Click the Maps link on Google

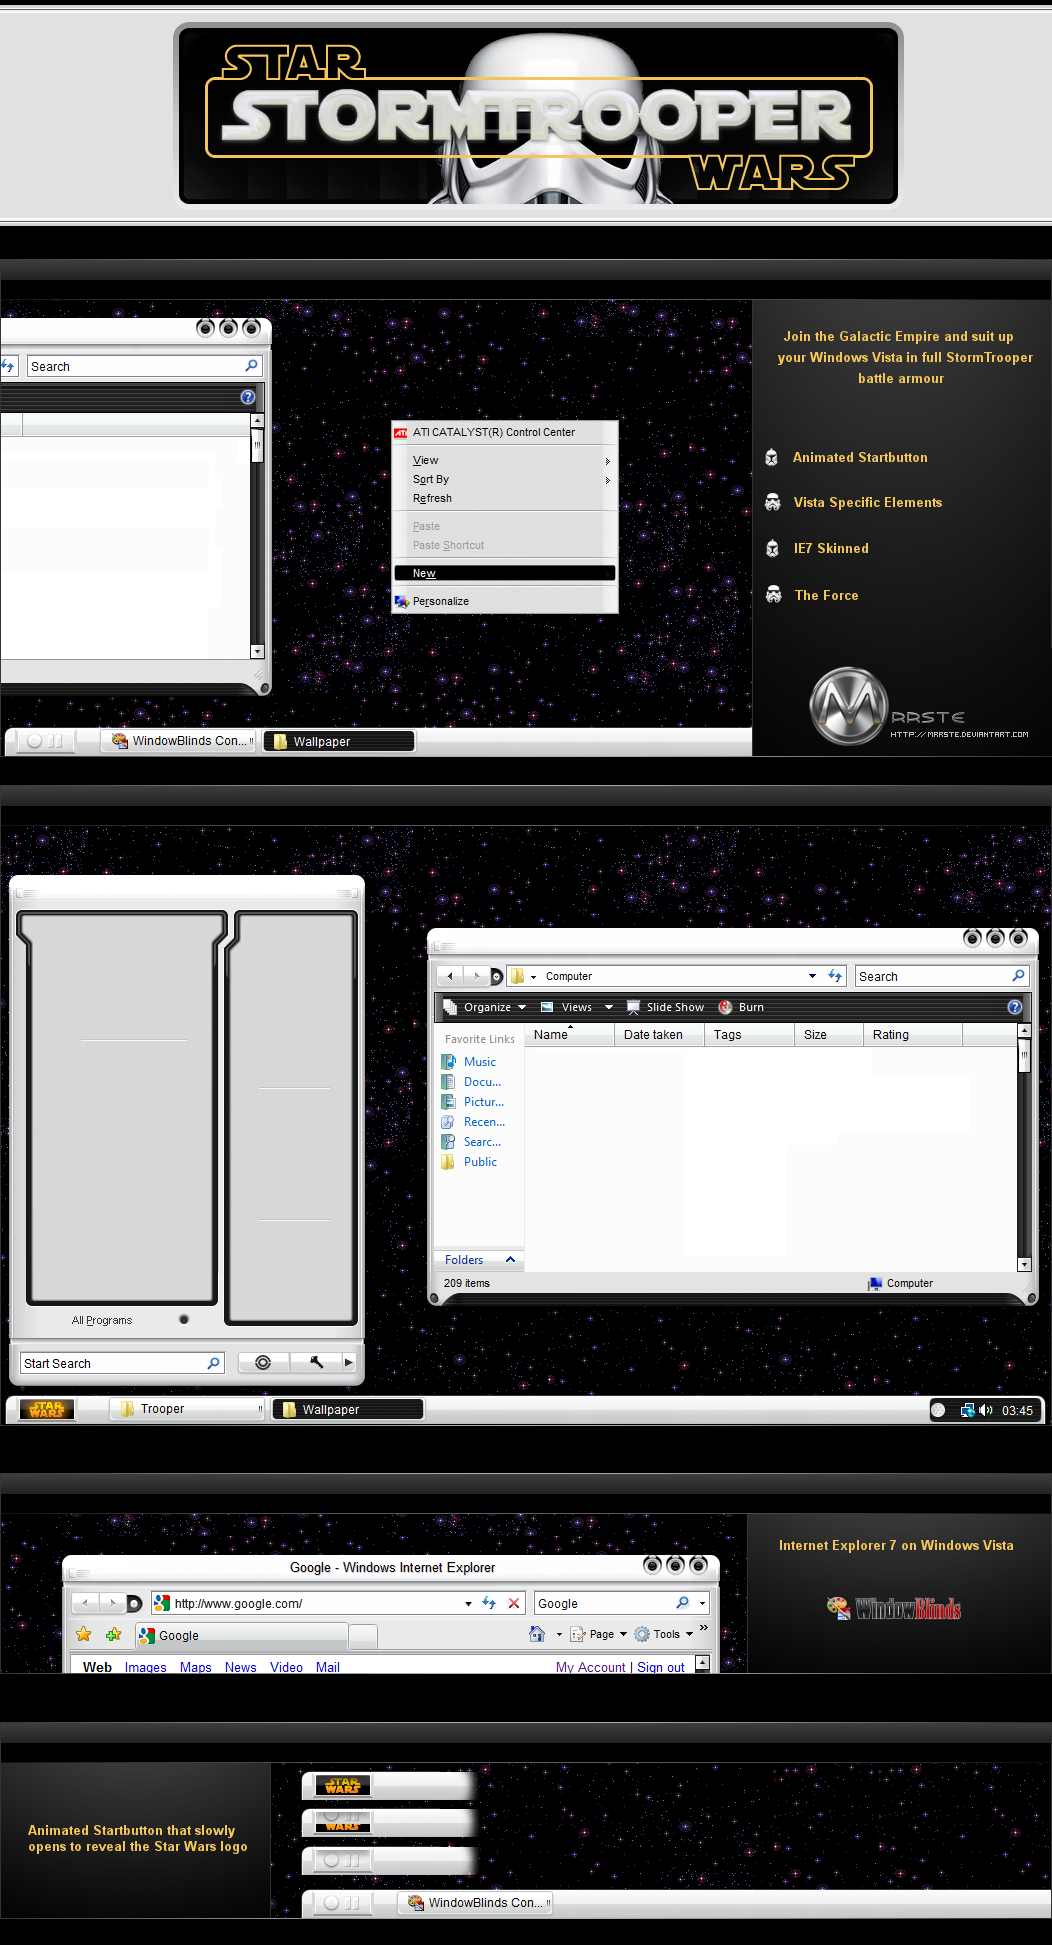[x=196, y=1667]
